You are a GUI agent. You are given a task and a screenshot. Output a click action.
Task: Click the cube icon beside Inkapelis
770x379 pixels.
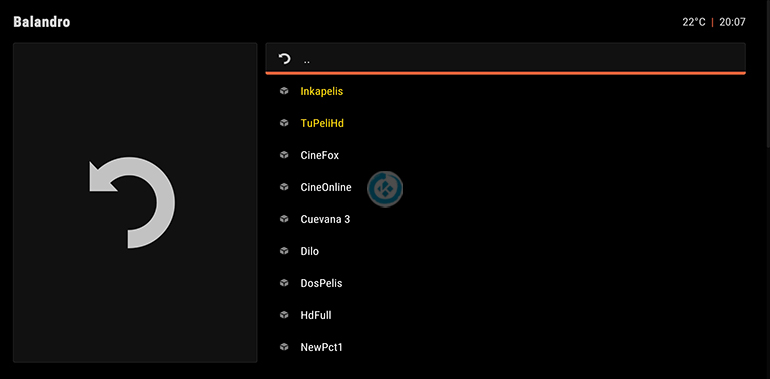tap(284, 91)
